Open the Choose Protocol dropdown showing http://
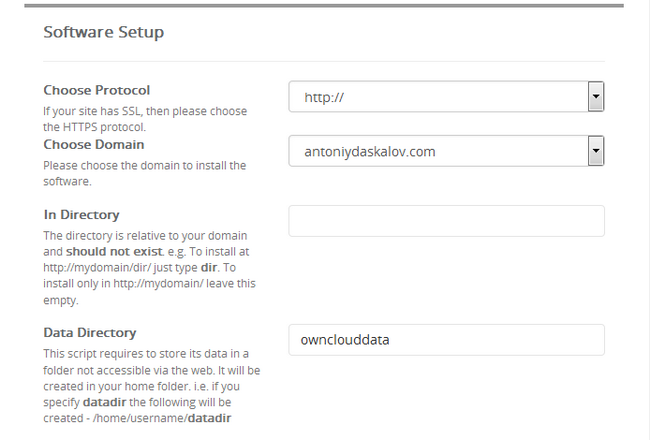 (446, 97)
